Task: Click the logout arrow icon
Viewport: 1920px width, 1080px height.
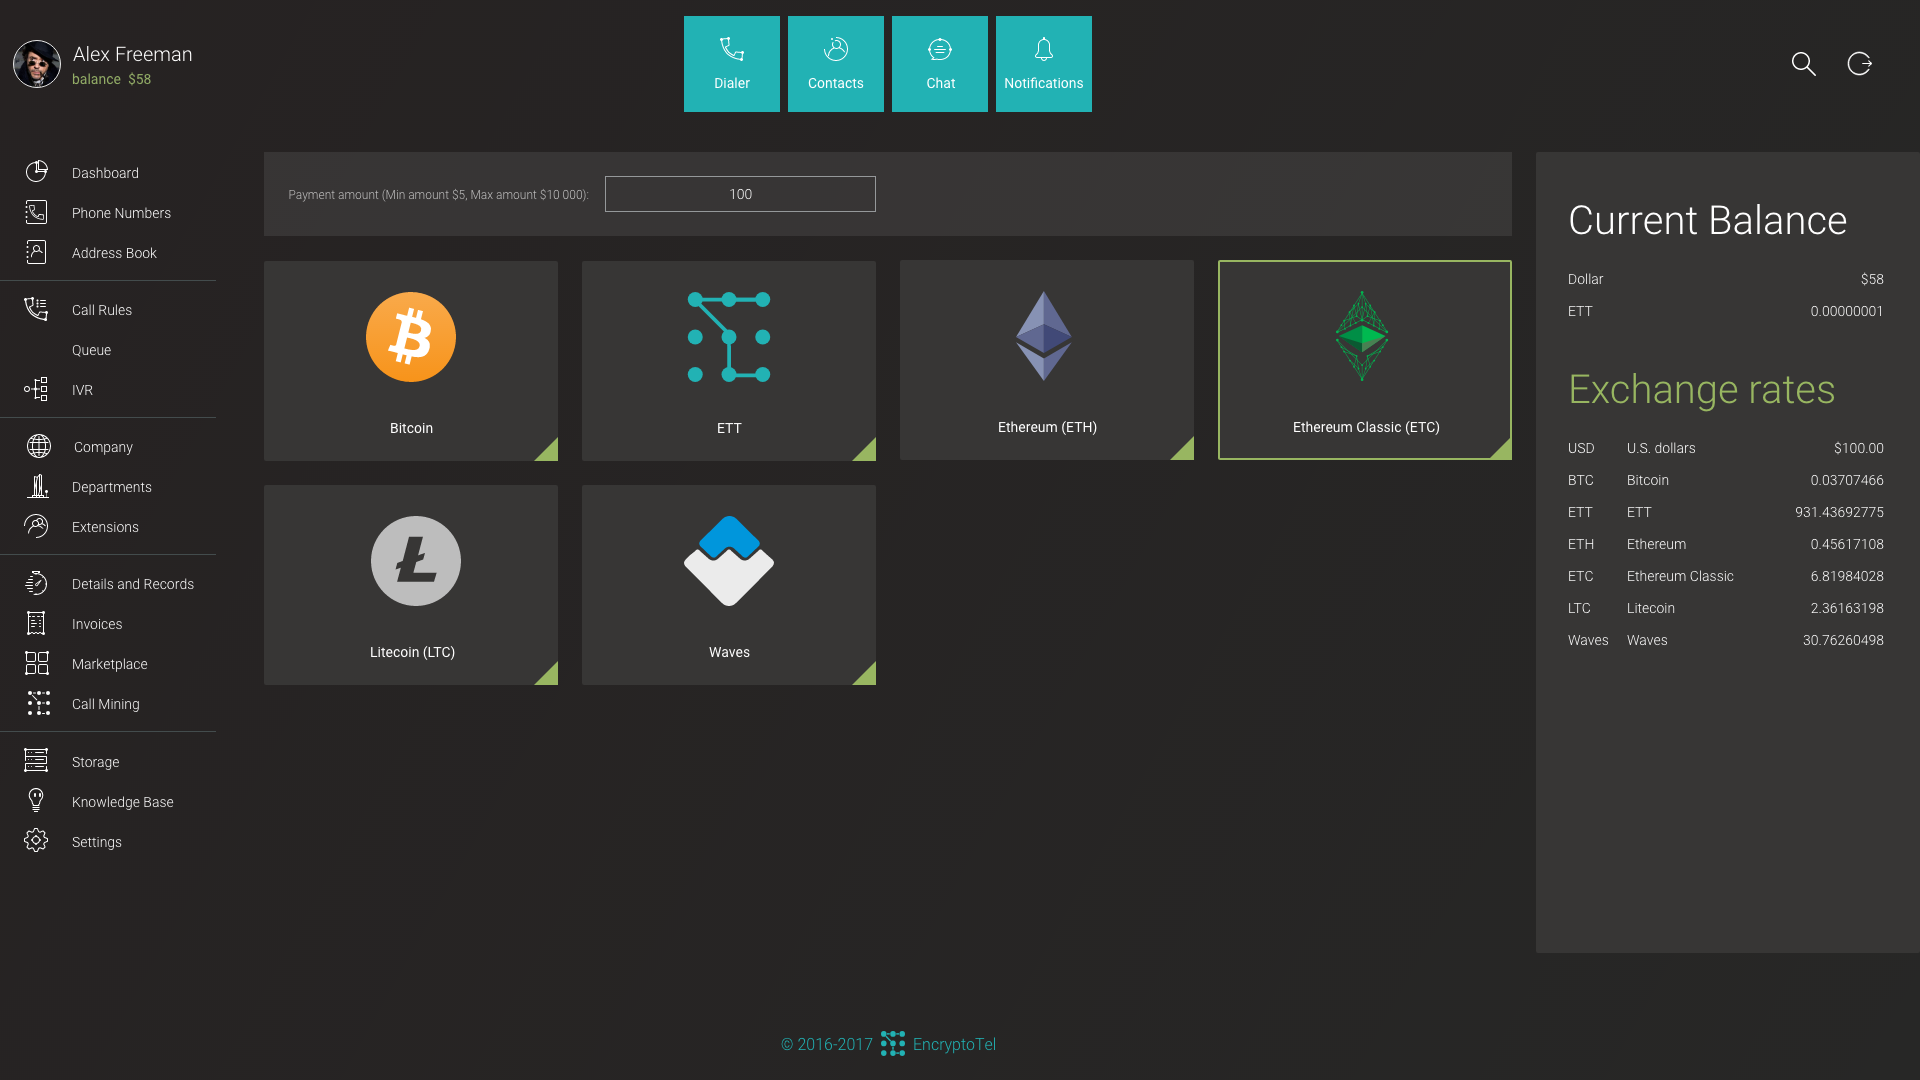Action: click(1860, 64)
